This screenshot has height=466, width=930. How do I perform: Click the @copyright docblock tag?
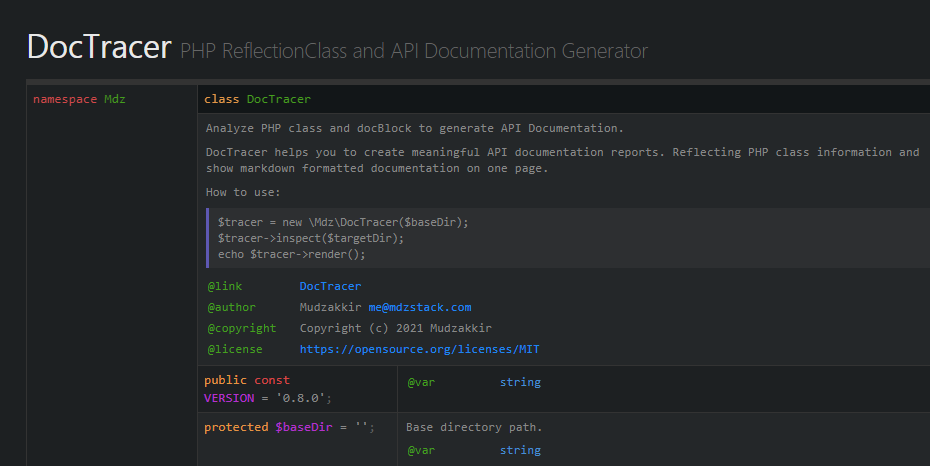pos(241,328)
